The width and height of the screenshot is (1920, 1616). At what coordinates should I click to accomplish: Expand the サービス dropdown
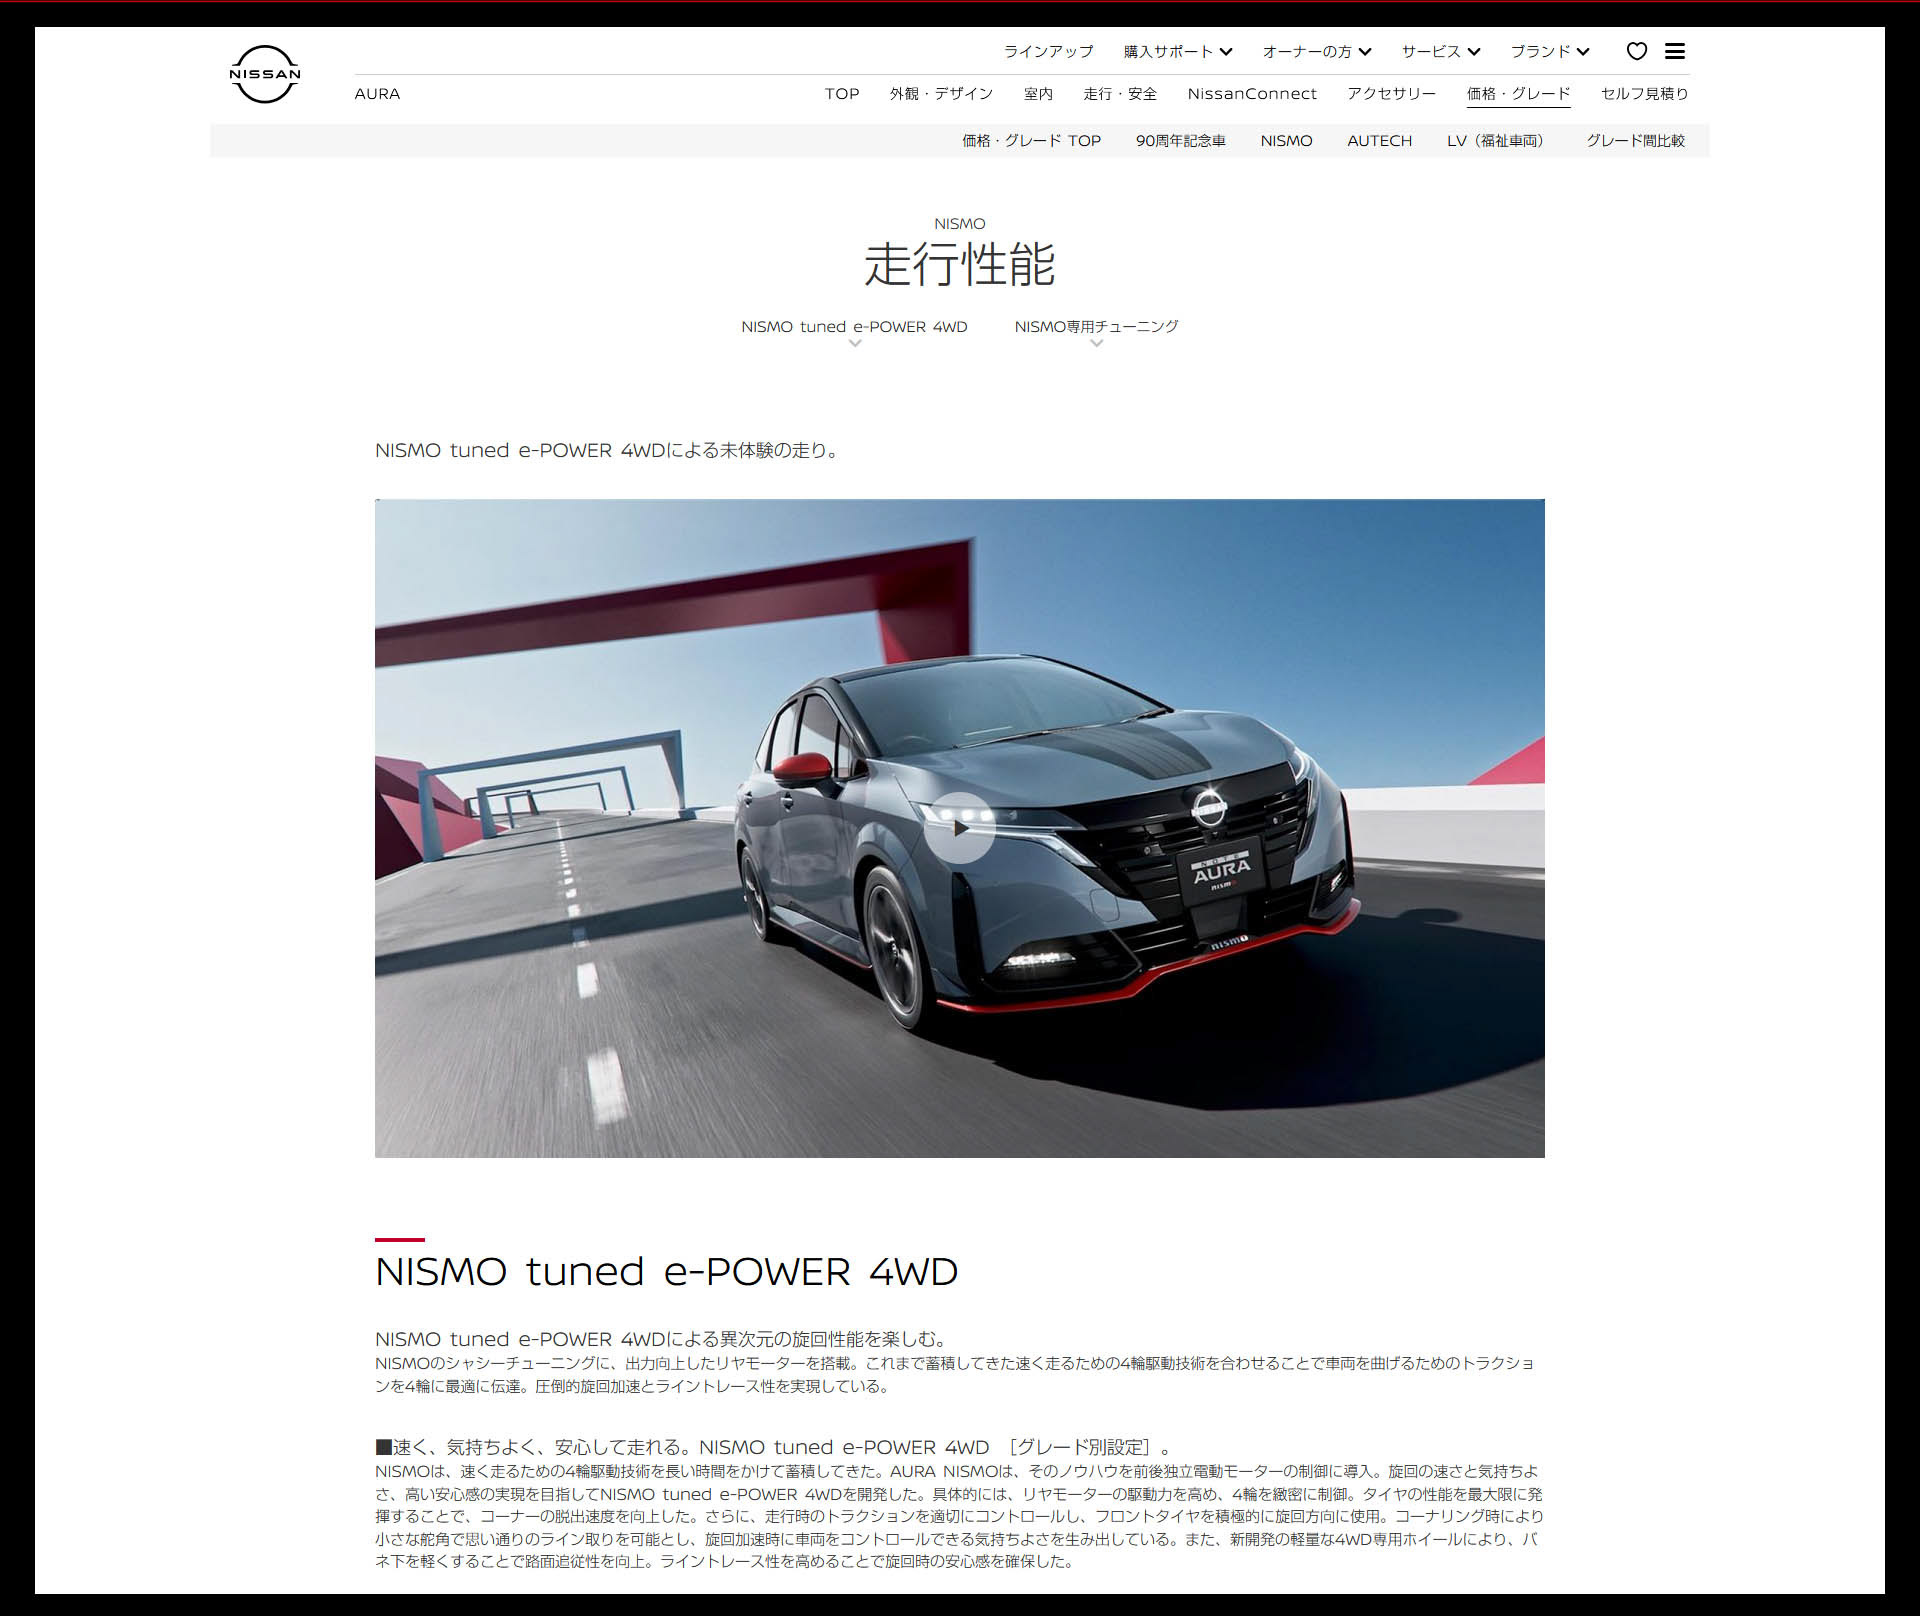[1440, 52]
